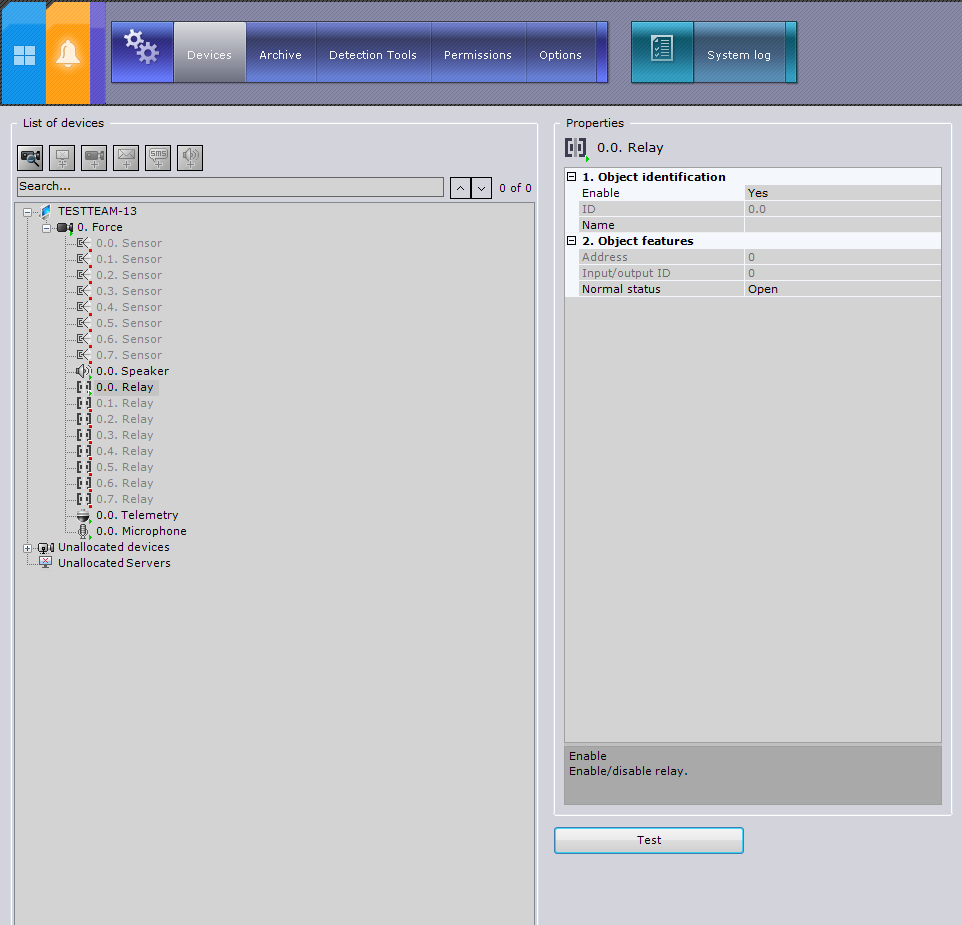The image size is (962, 925).
Task: Click the add camera icon
Action: 94,157
